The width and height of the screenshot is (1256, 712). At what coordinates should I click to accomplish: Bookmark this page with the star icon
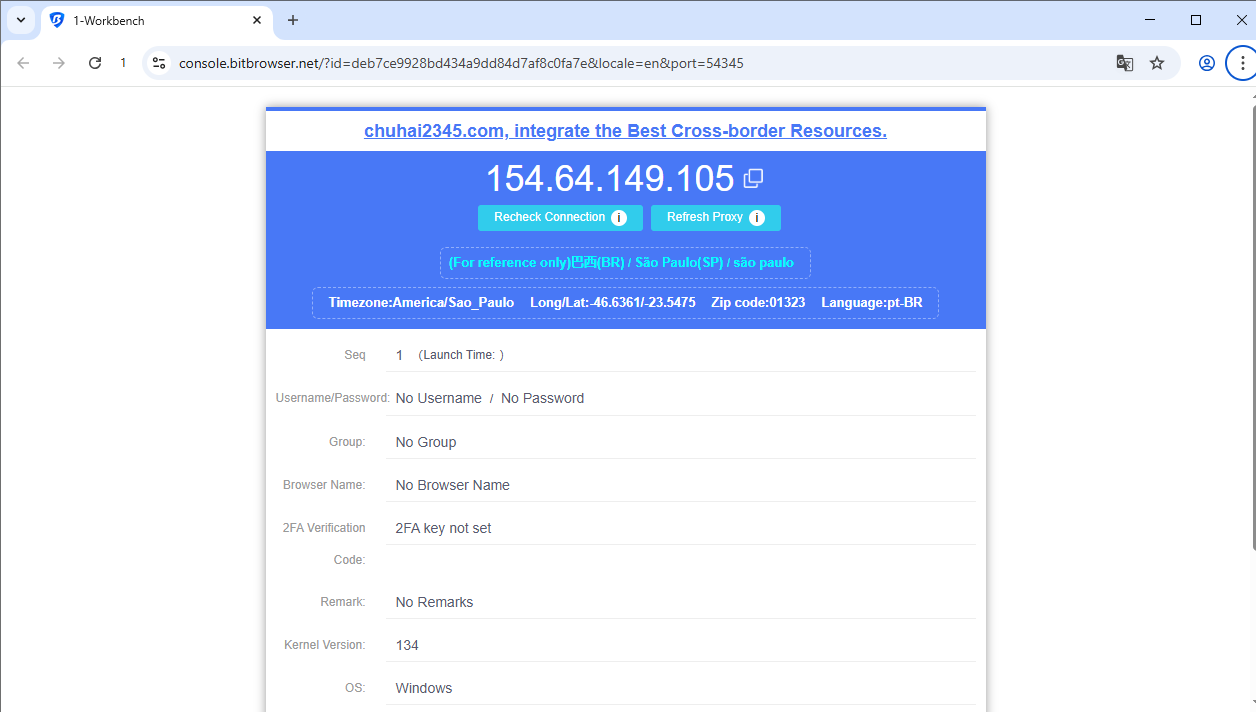[1157, 63]
